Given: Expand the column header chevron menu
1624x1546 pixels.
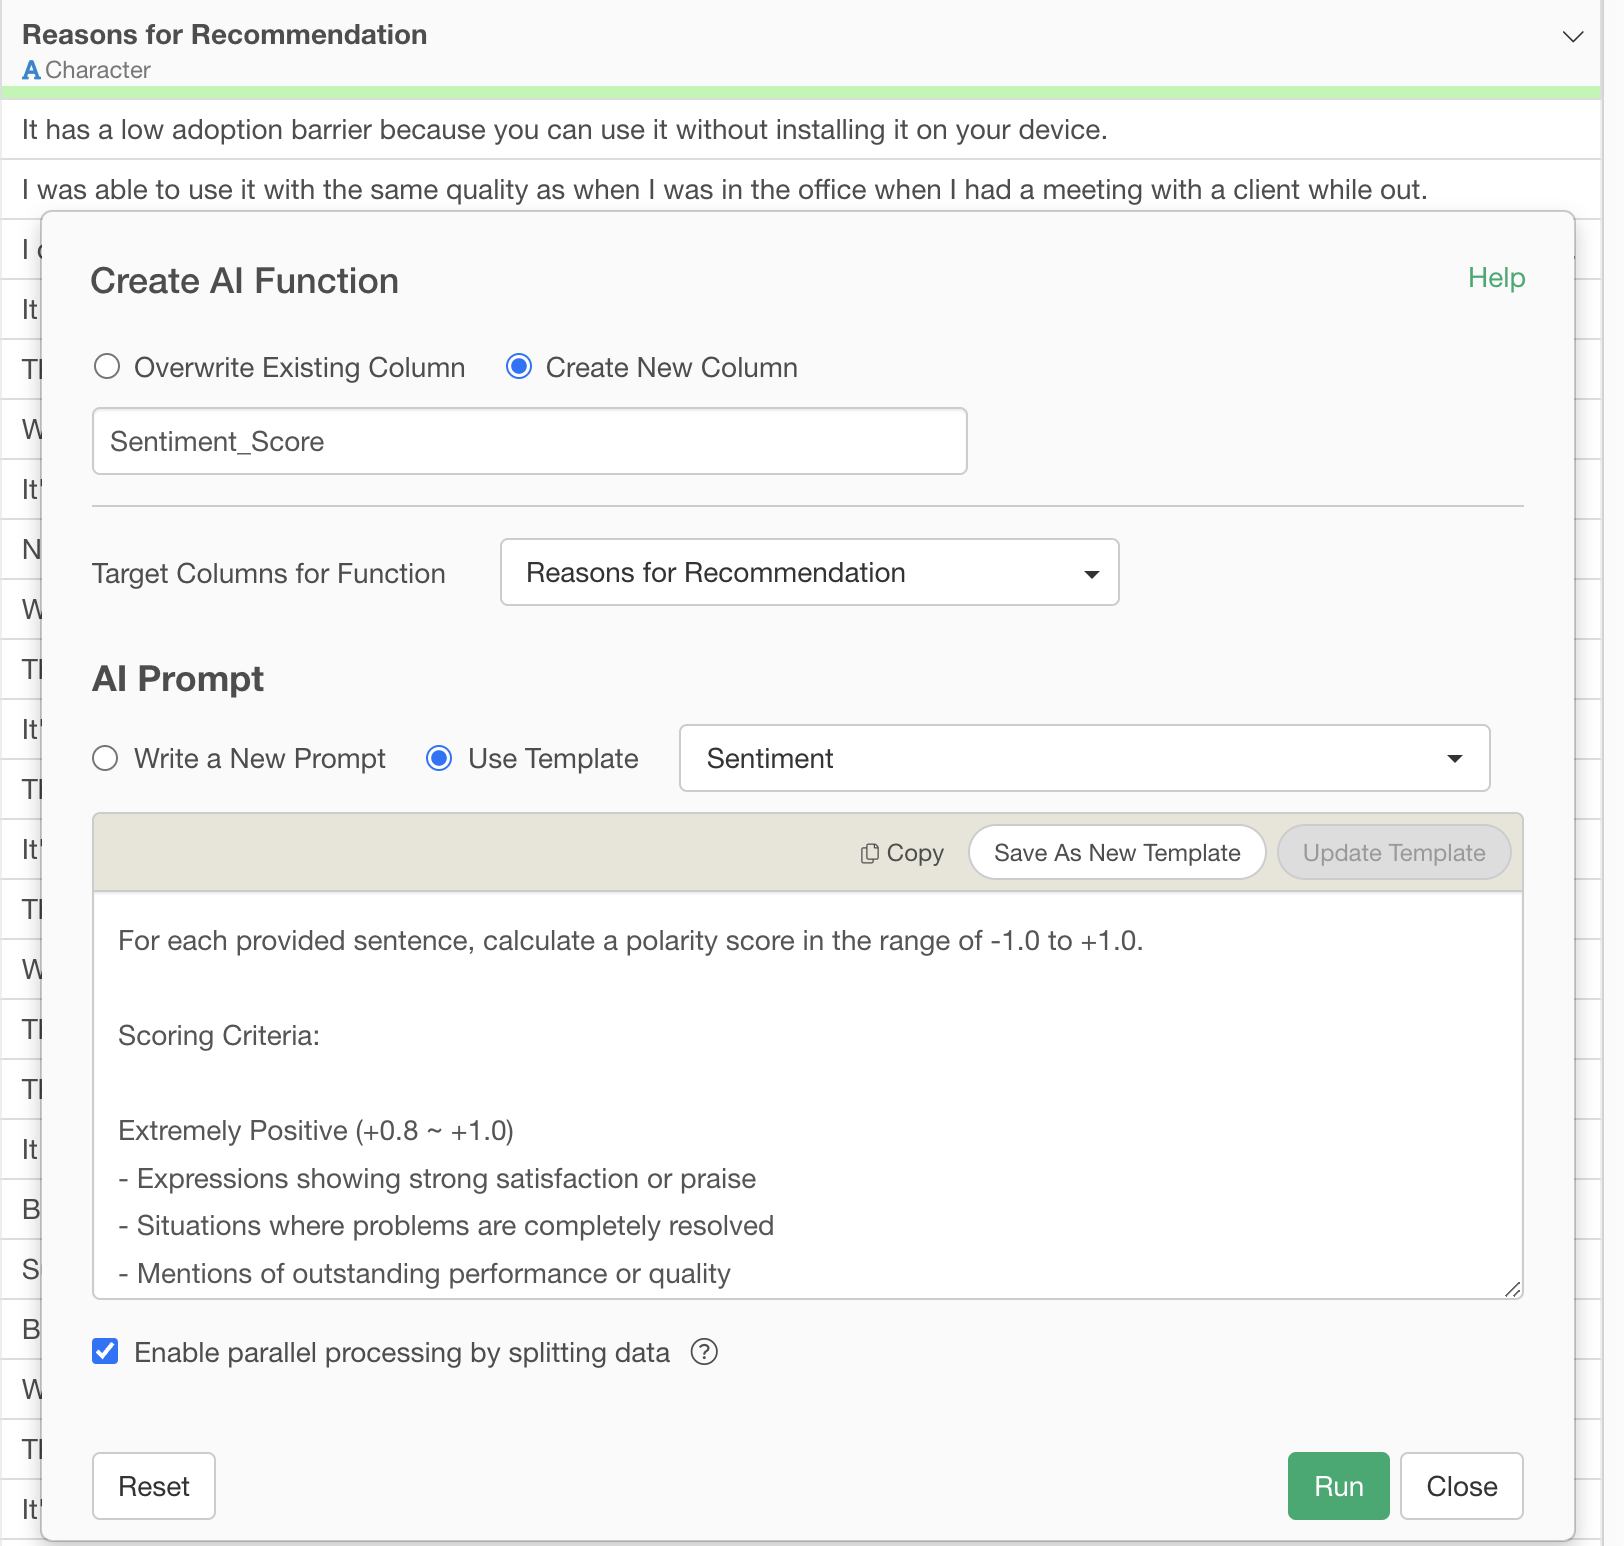Looking at the screenshot, I should pos(1572,37).
